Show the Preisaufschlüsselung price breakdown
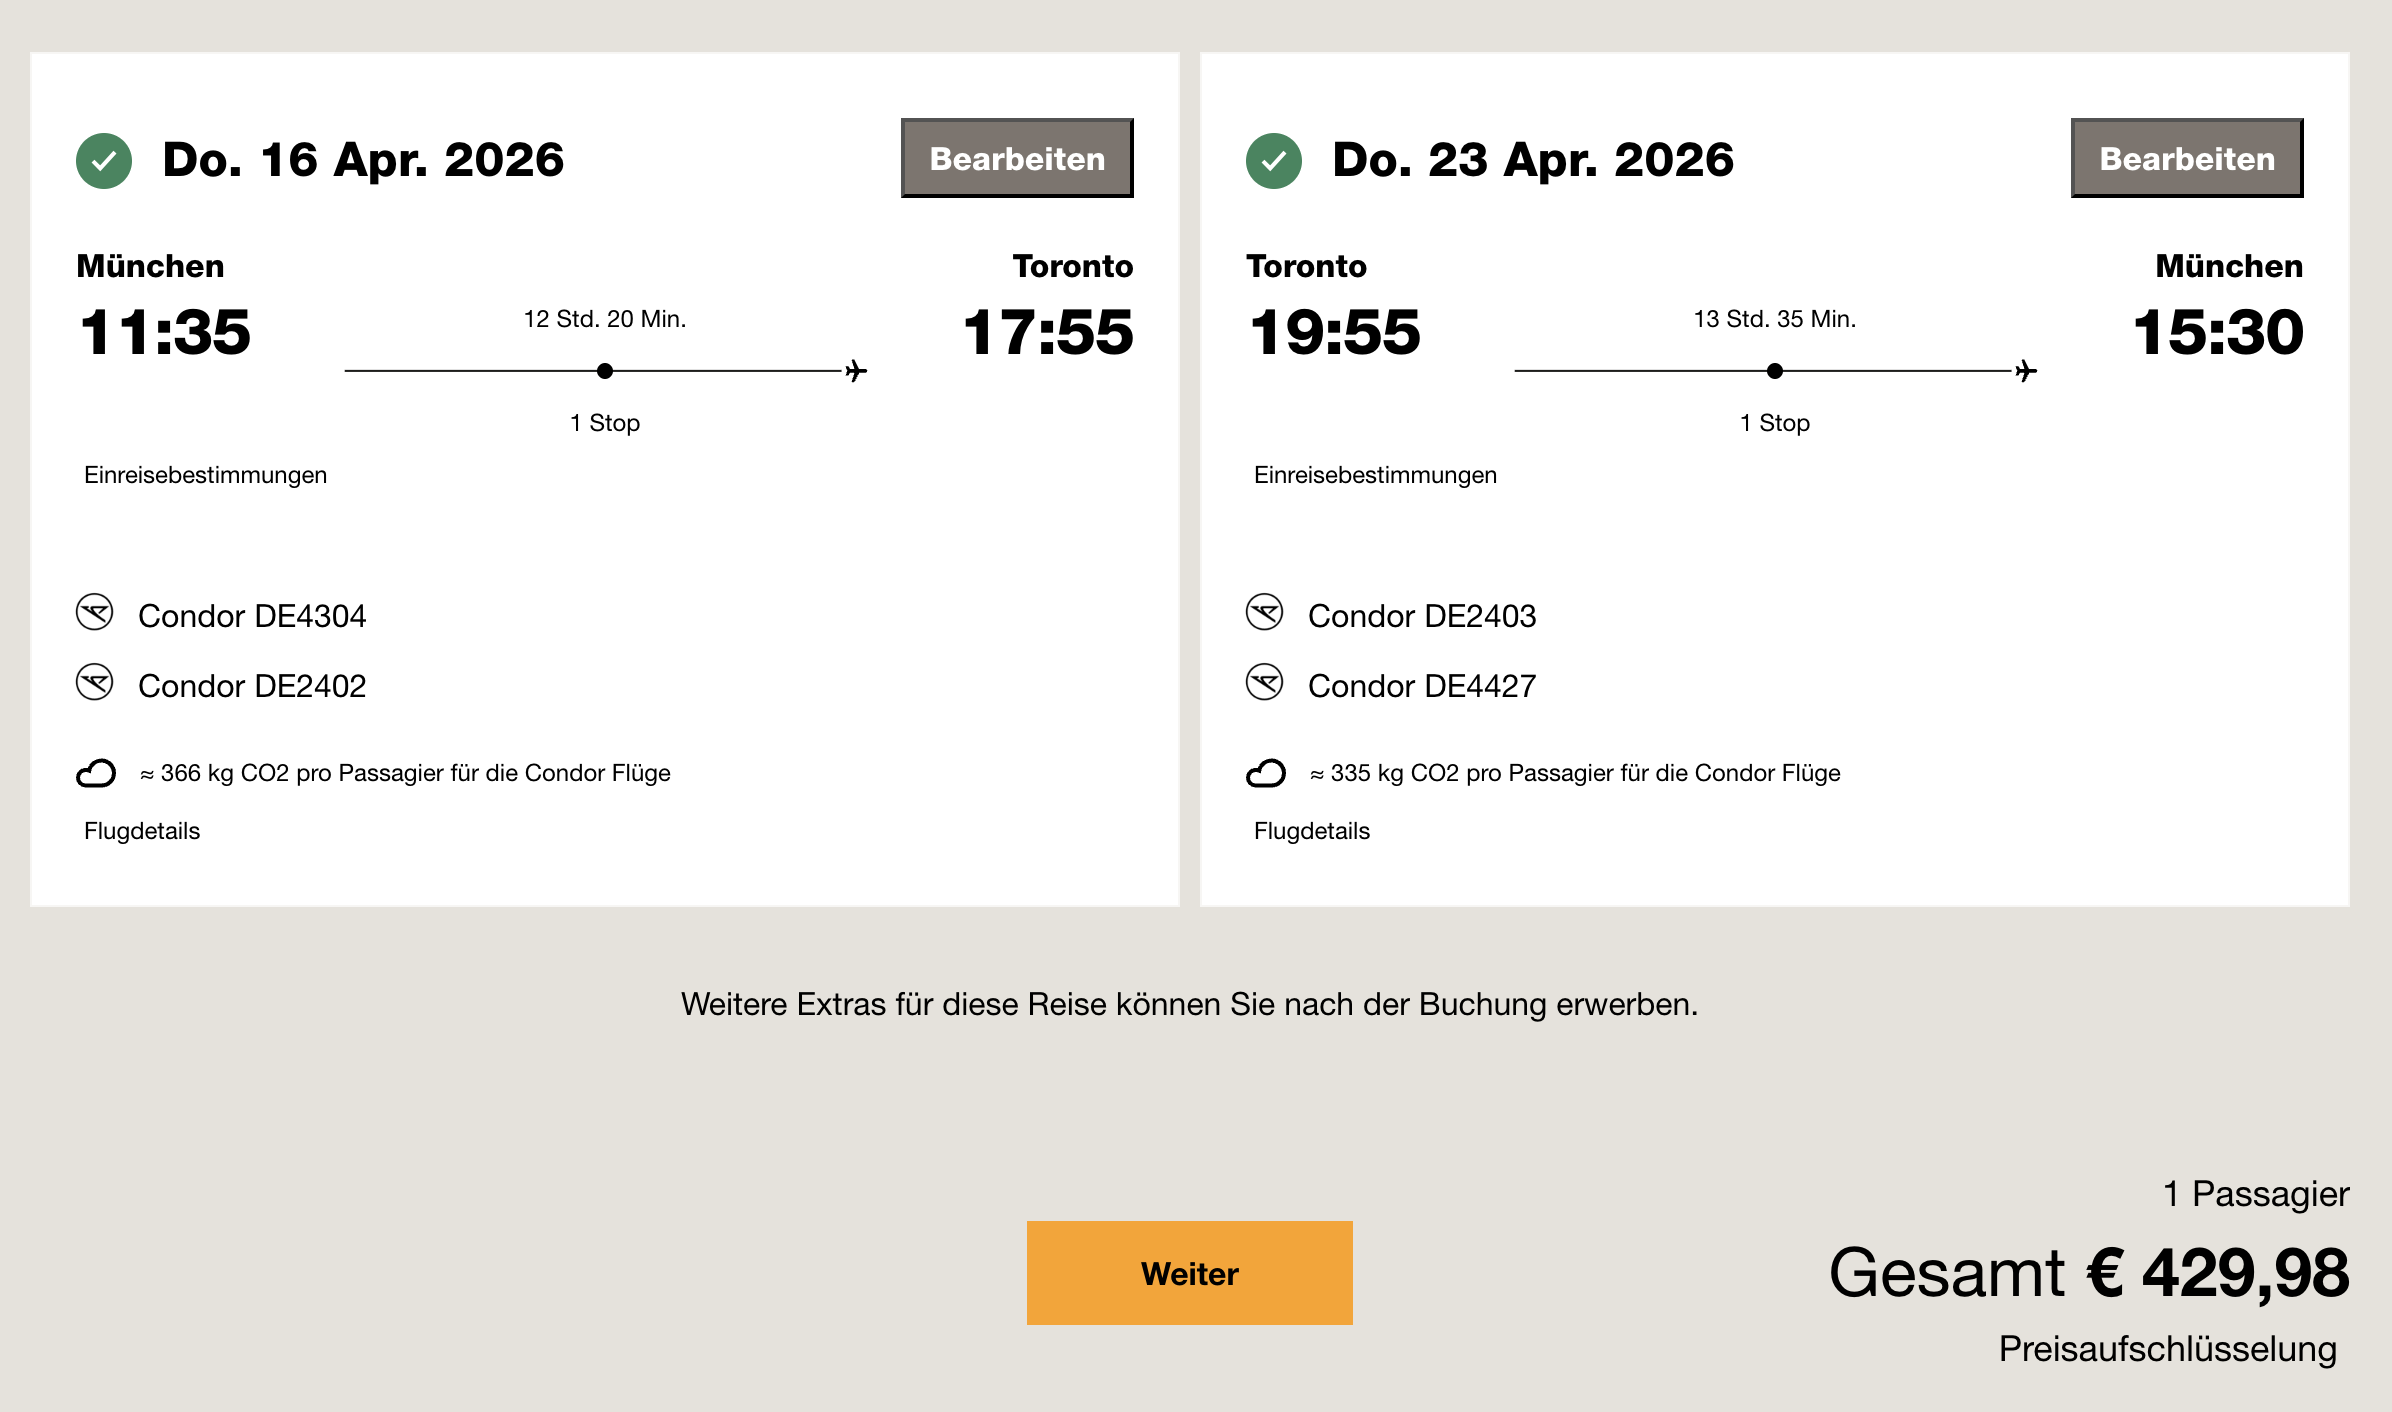The width and height of the screenshot is (2392, 1412). (2167, 1349)
